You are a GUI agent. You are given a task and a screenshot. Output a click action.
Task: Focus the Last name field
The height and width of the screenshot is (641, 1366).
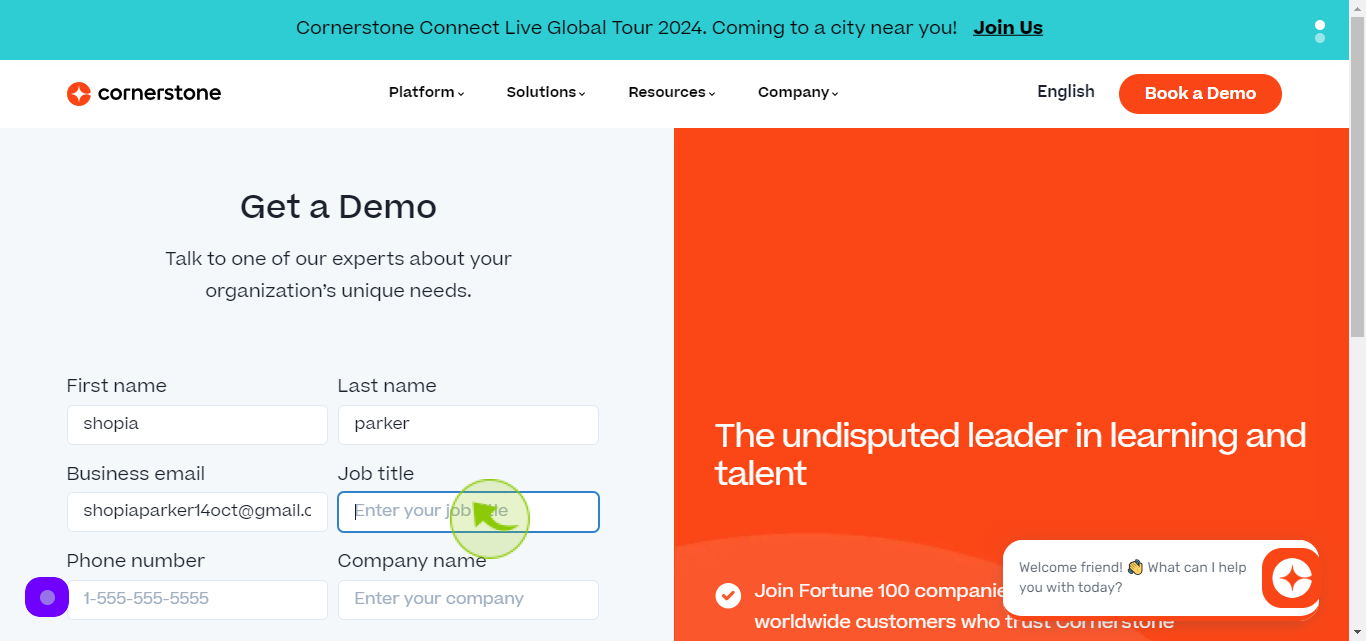tap(468, 424)
